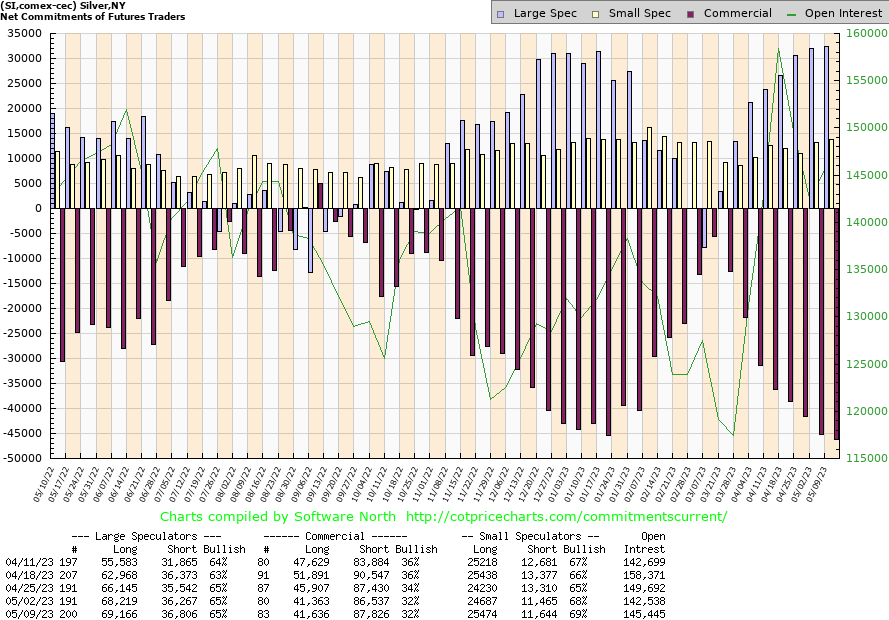889x620 pixels.
Task: Select the 04/11/23 row date in table
Action: point(27,564)
